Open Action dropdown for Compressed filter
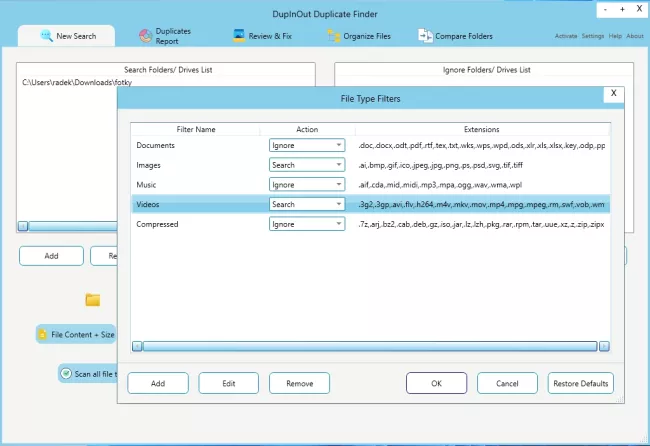 point(307,224)
